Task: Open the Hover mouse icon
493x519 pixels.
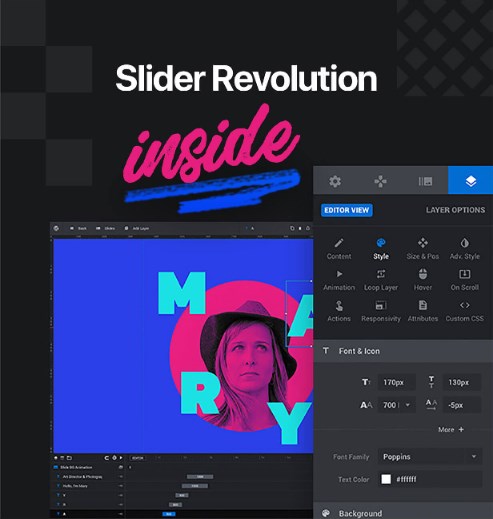Action: tap(423, 280)
